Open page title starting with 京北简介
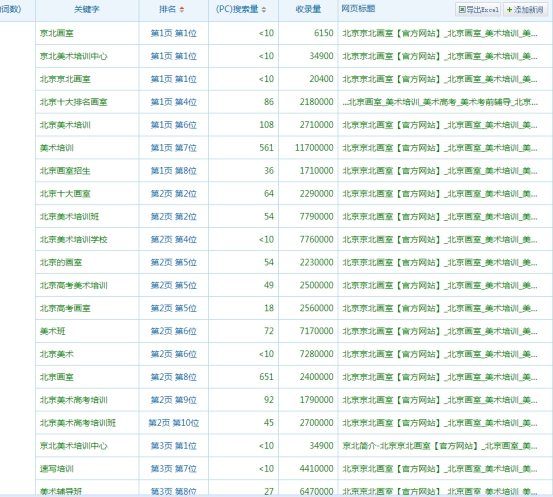The image size is (553, 497). pyautogui.click(x=440, y=446)
